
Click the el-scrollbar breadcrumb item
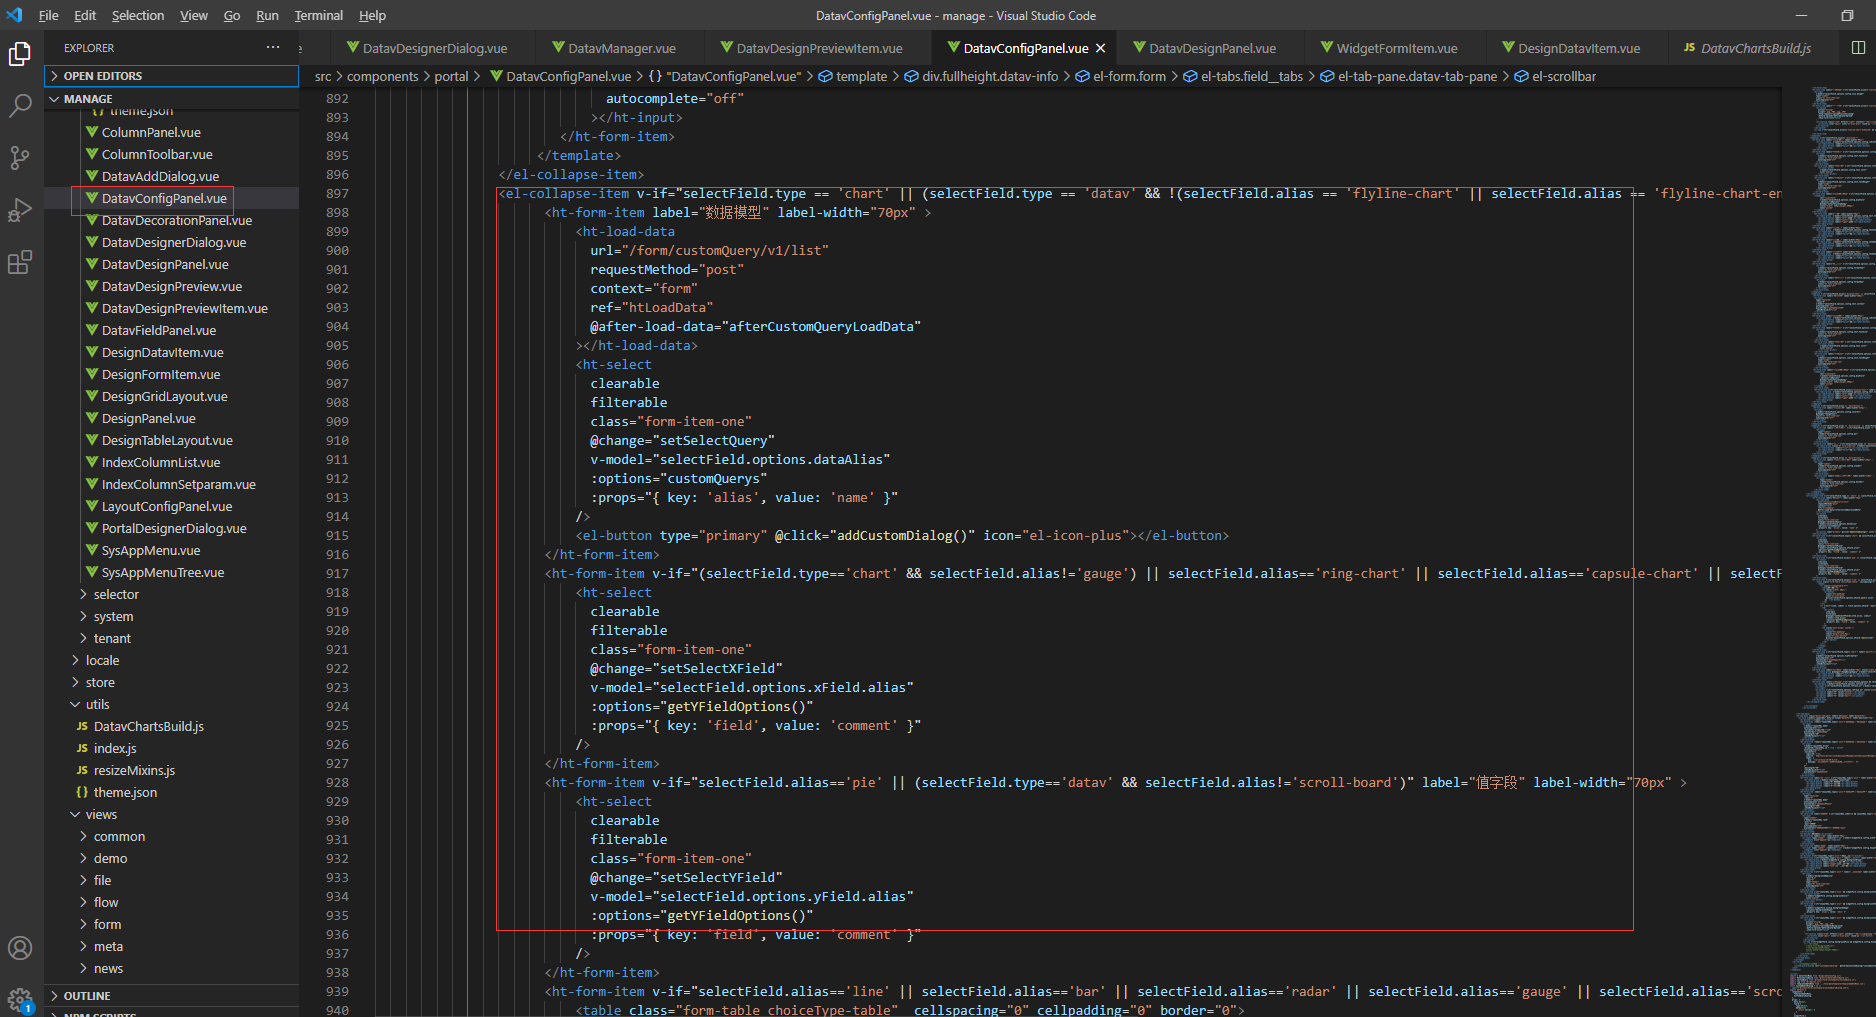1563,76
